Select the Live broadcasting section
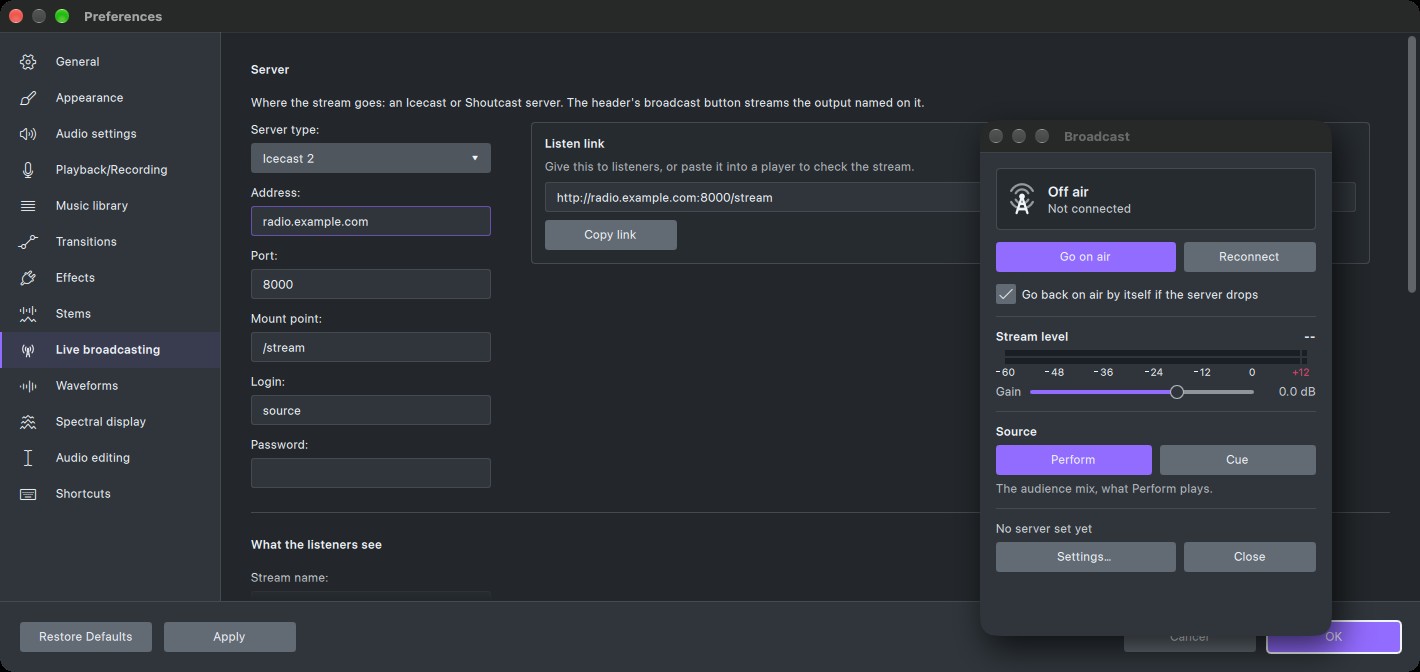Image resolution: width=1420 pixels, height=672 pixels. pyautogui.click(x=110, y=350)
